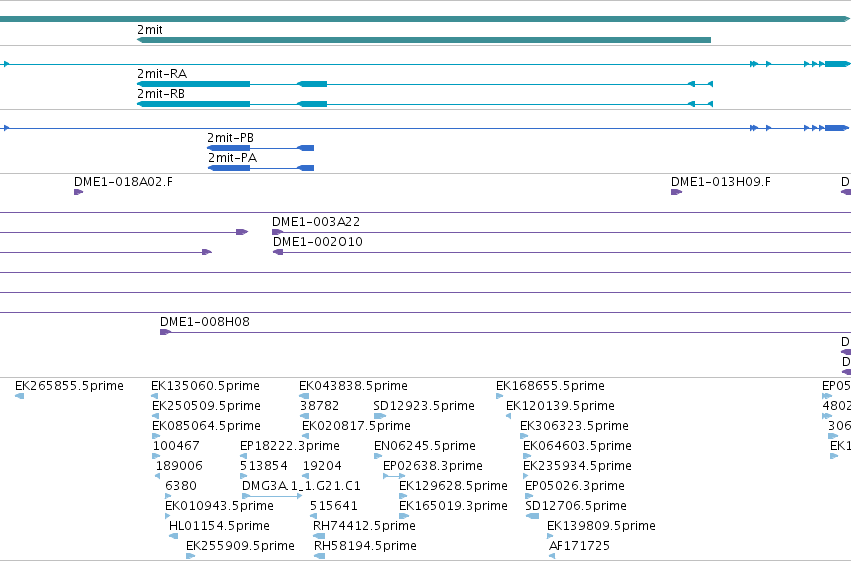851x561 pixels.
Task: Open the RH74412.5prime EST label
Action: click(364, 526)
